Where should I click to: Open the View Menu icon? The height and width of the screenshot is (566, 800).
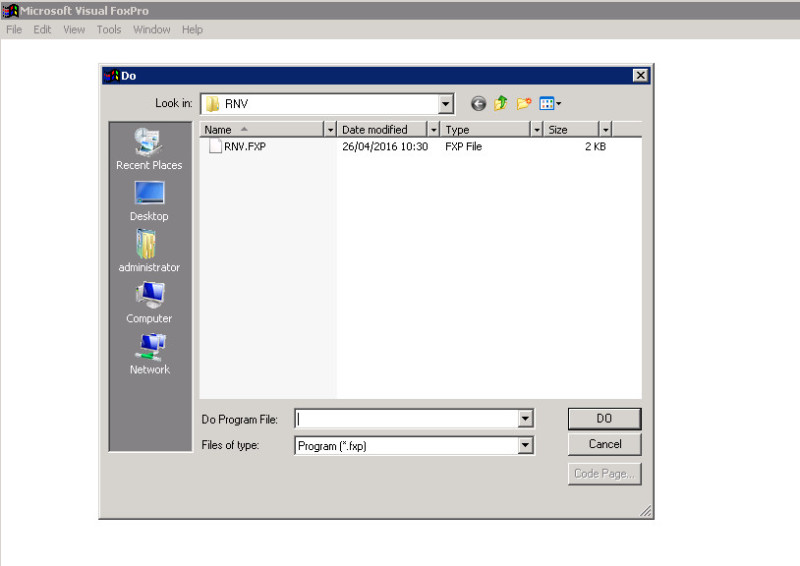coord(550,104)
